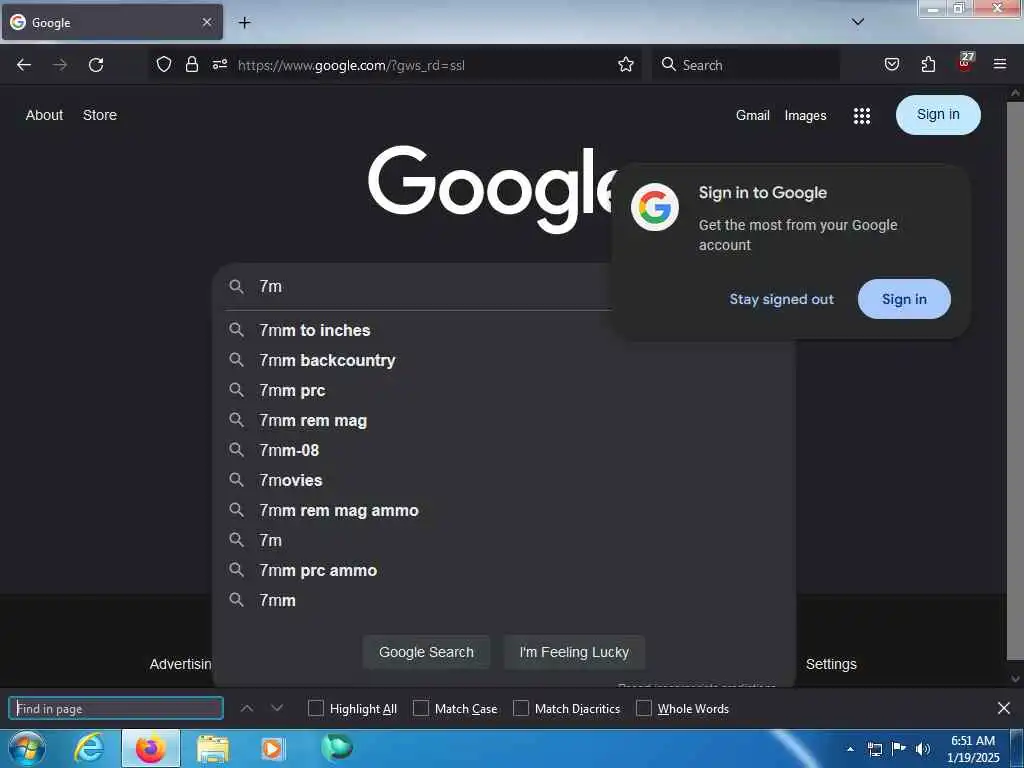Open the Action Center flag icon
Image resolution: width=1024 pixels, height=768 pixels.
click(899, 749)
